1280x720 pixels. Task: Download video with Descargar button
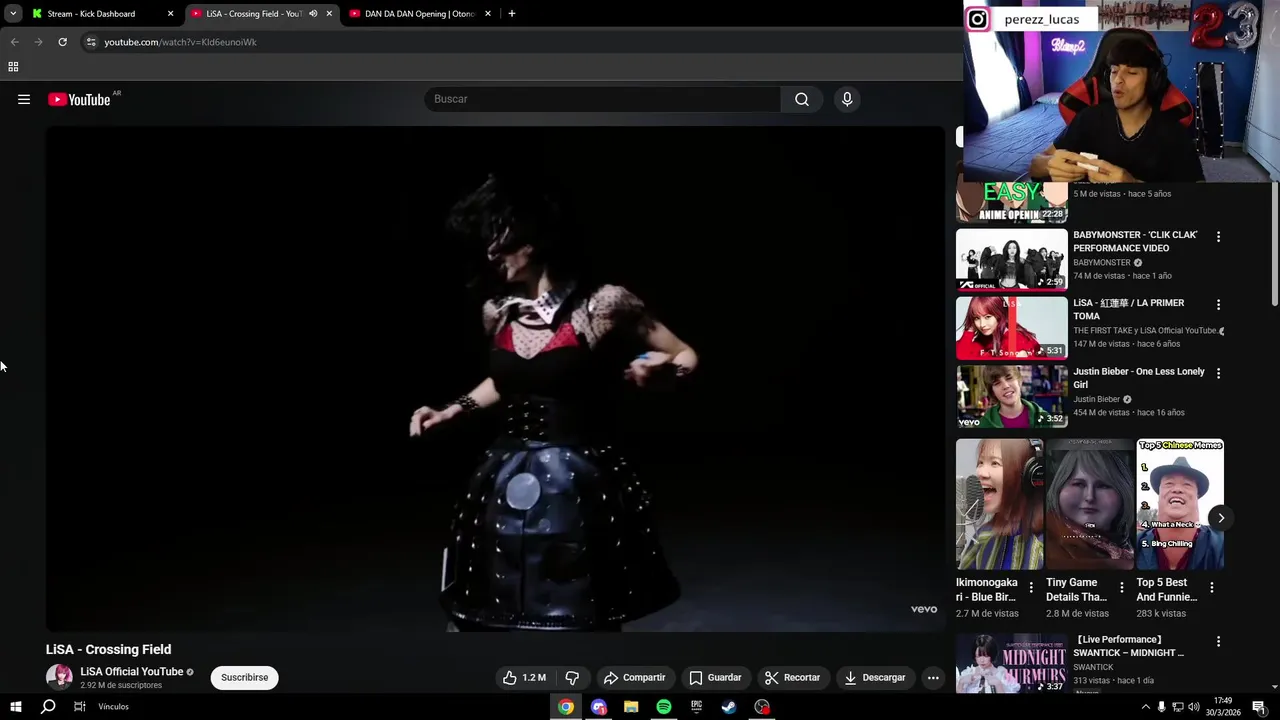[875, 677]
